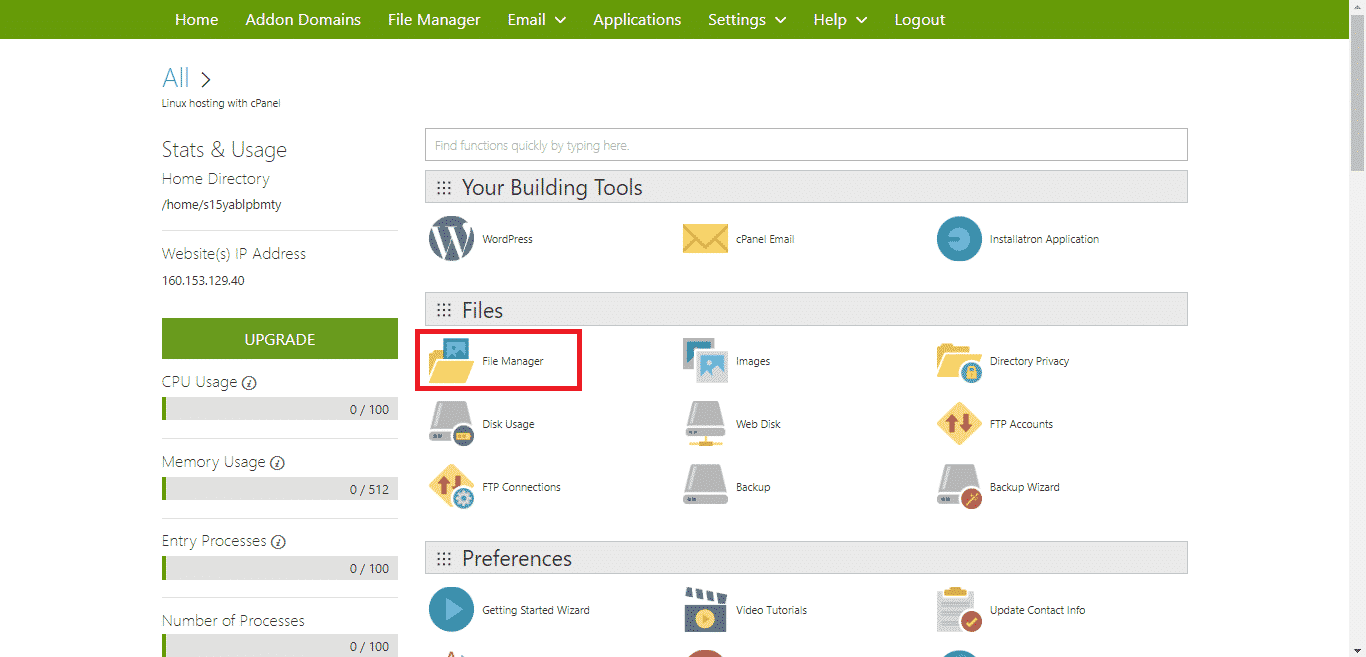The image size is (1366, 657).
Task: Open the File Manager folder icon
Action: (x=451, y=361)
